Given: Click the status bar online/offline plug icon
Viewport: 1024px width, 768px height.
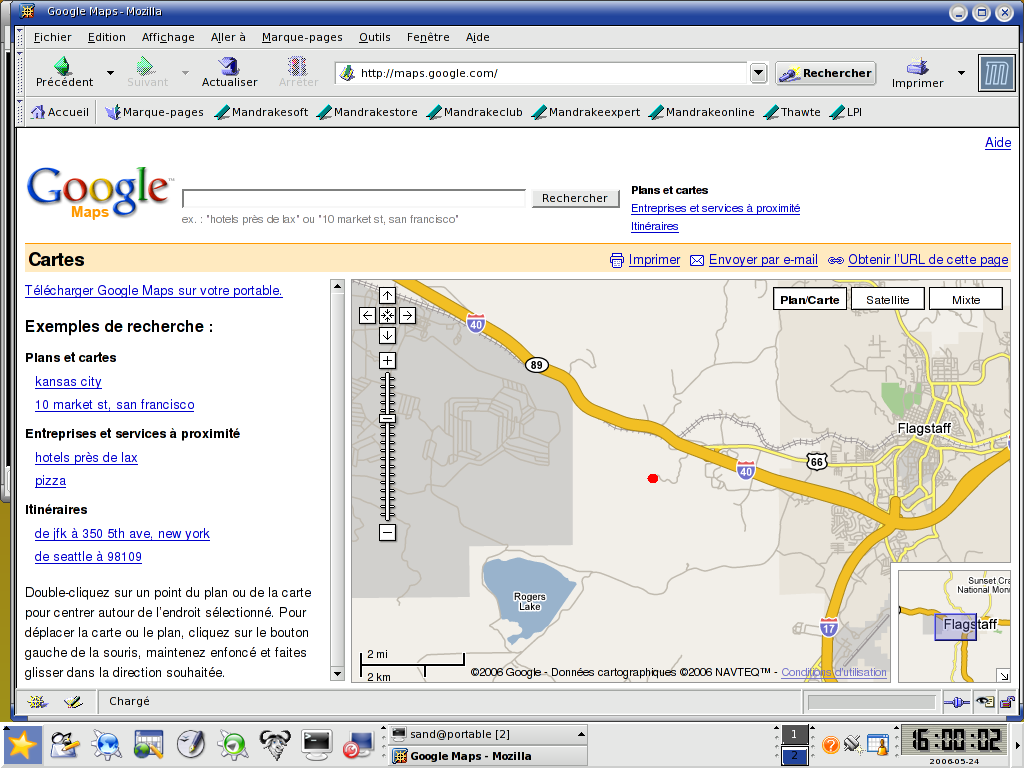Looking at the screenshot, I should (956, 703).
